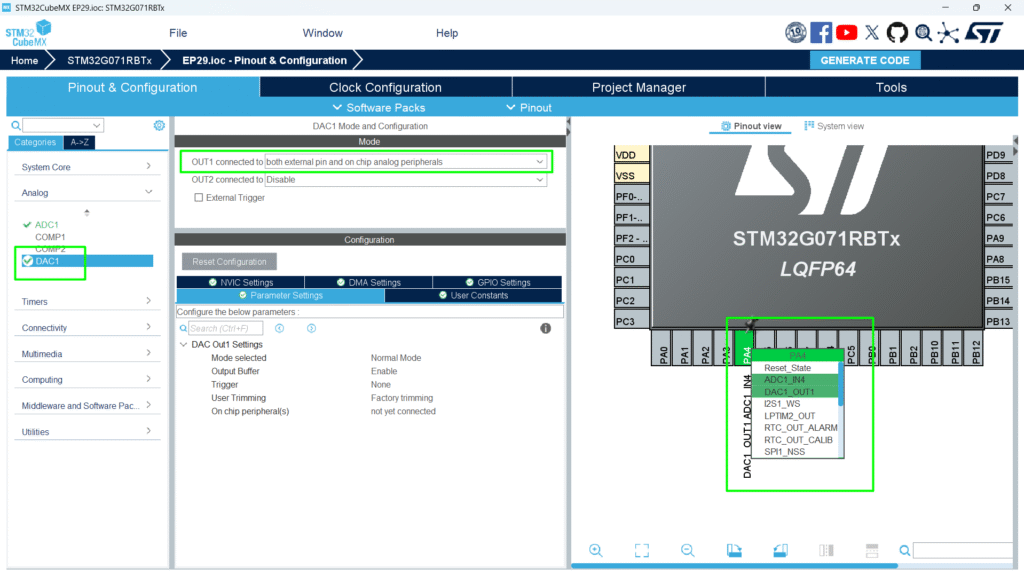Open the YouTube icon in the header
Screen dimensions: 1024x576
tap(847, 33)
